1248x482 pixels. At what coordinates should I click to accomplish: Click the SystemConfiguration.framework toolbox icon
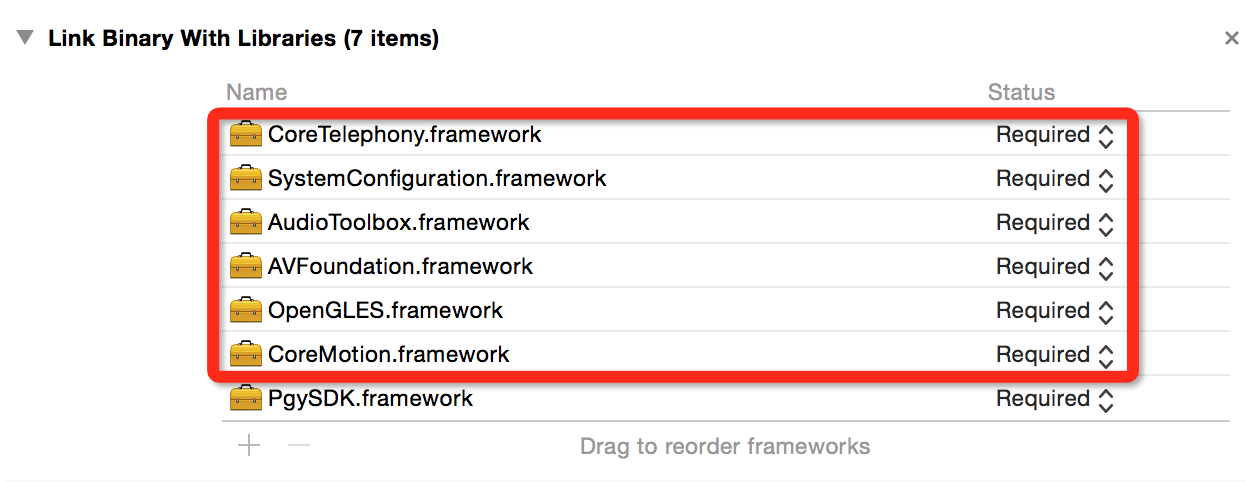(x=245, y=178)
